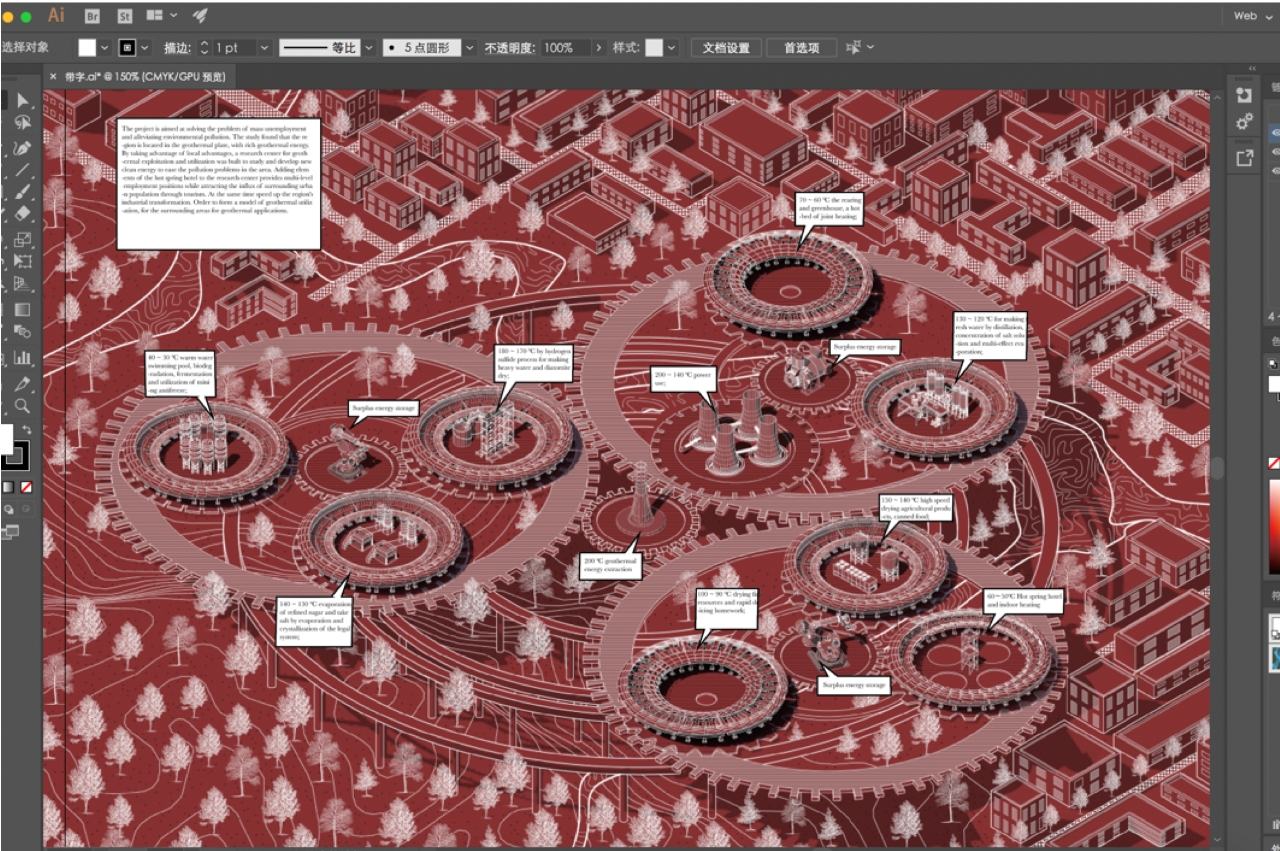Screen dimensions: 1280x851
Task: Click the white fill color swatch in control bar
Action: (88, 47)
